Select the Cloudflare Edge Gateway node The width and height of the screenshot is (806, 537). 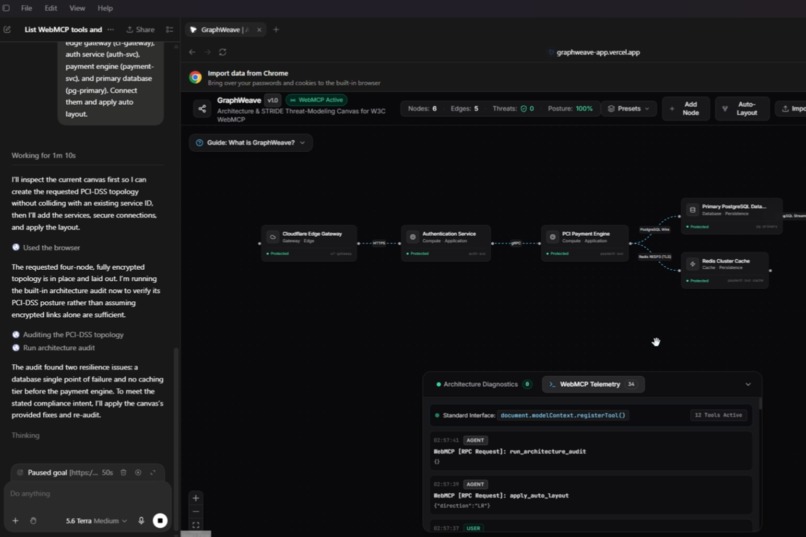309,243
